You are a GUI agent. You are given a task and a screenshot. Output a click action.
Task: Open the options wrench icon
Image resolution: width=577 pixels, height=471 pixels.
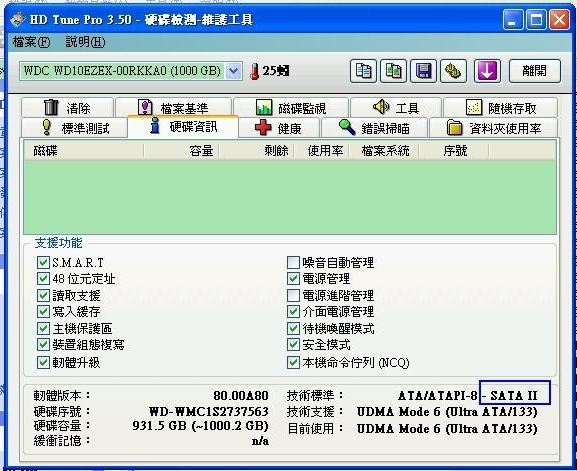tap(453, 71)
